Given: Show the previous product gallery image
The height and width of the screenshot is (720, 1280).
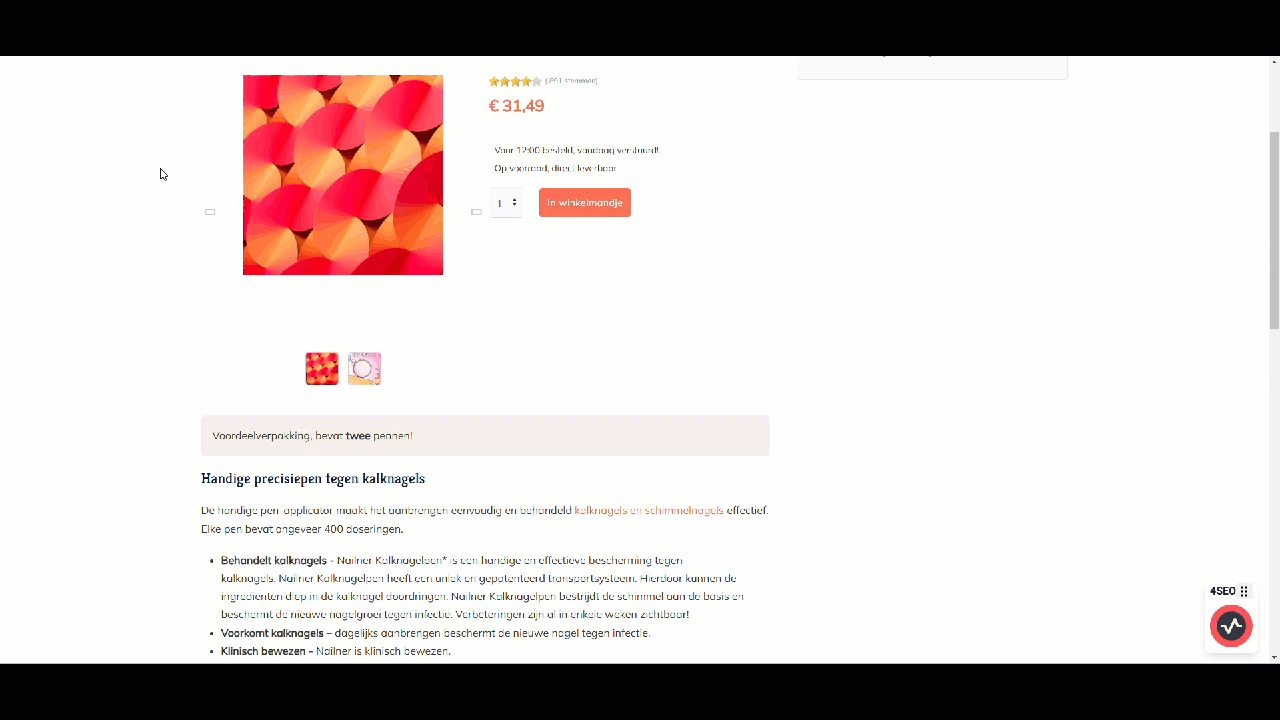Looking at the screenshot, I should point(210,212).
